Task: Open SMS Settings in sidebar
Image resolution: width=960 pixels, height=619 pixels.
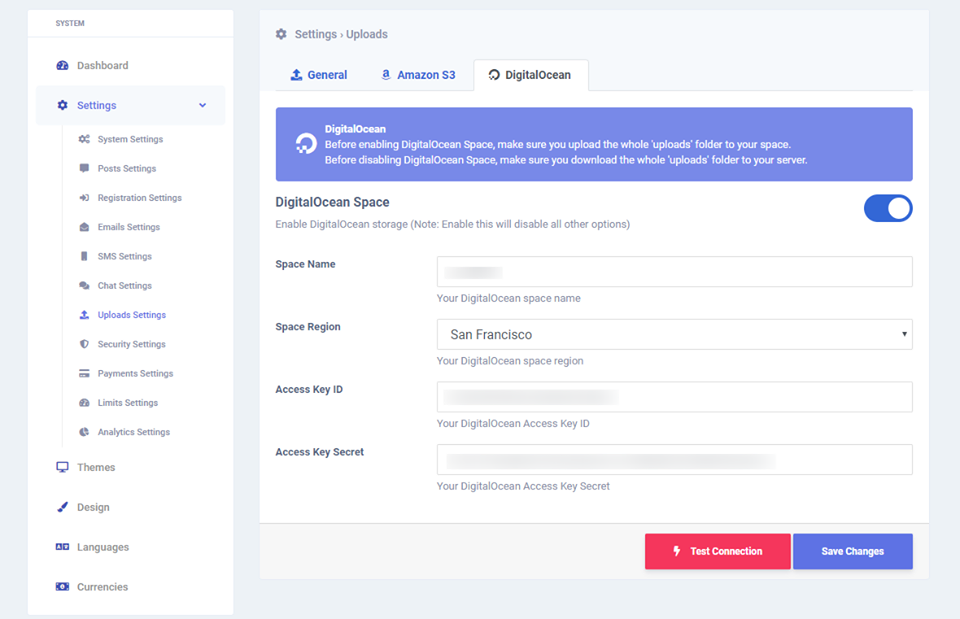Action: tap(125, 257)
